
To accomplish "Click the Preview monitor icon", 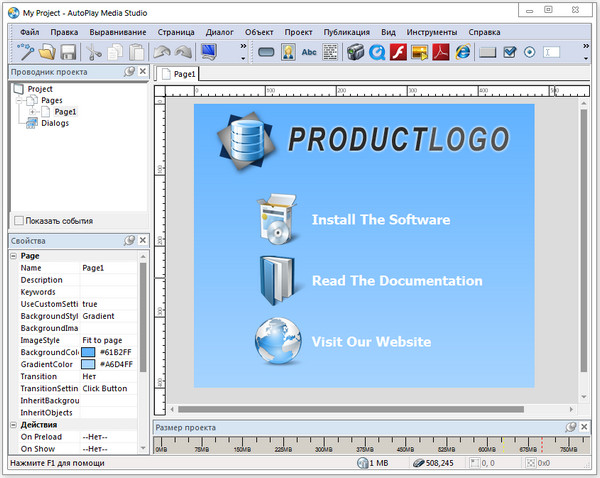I will point(210,52).
